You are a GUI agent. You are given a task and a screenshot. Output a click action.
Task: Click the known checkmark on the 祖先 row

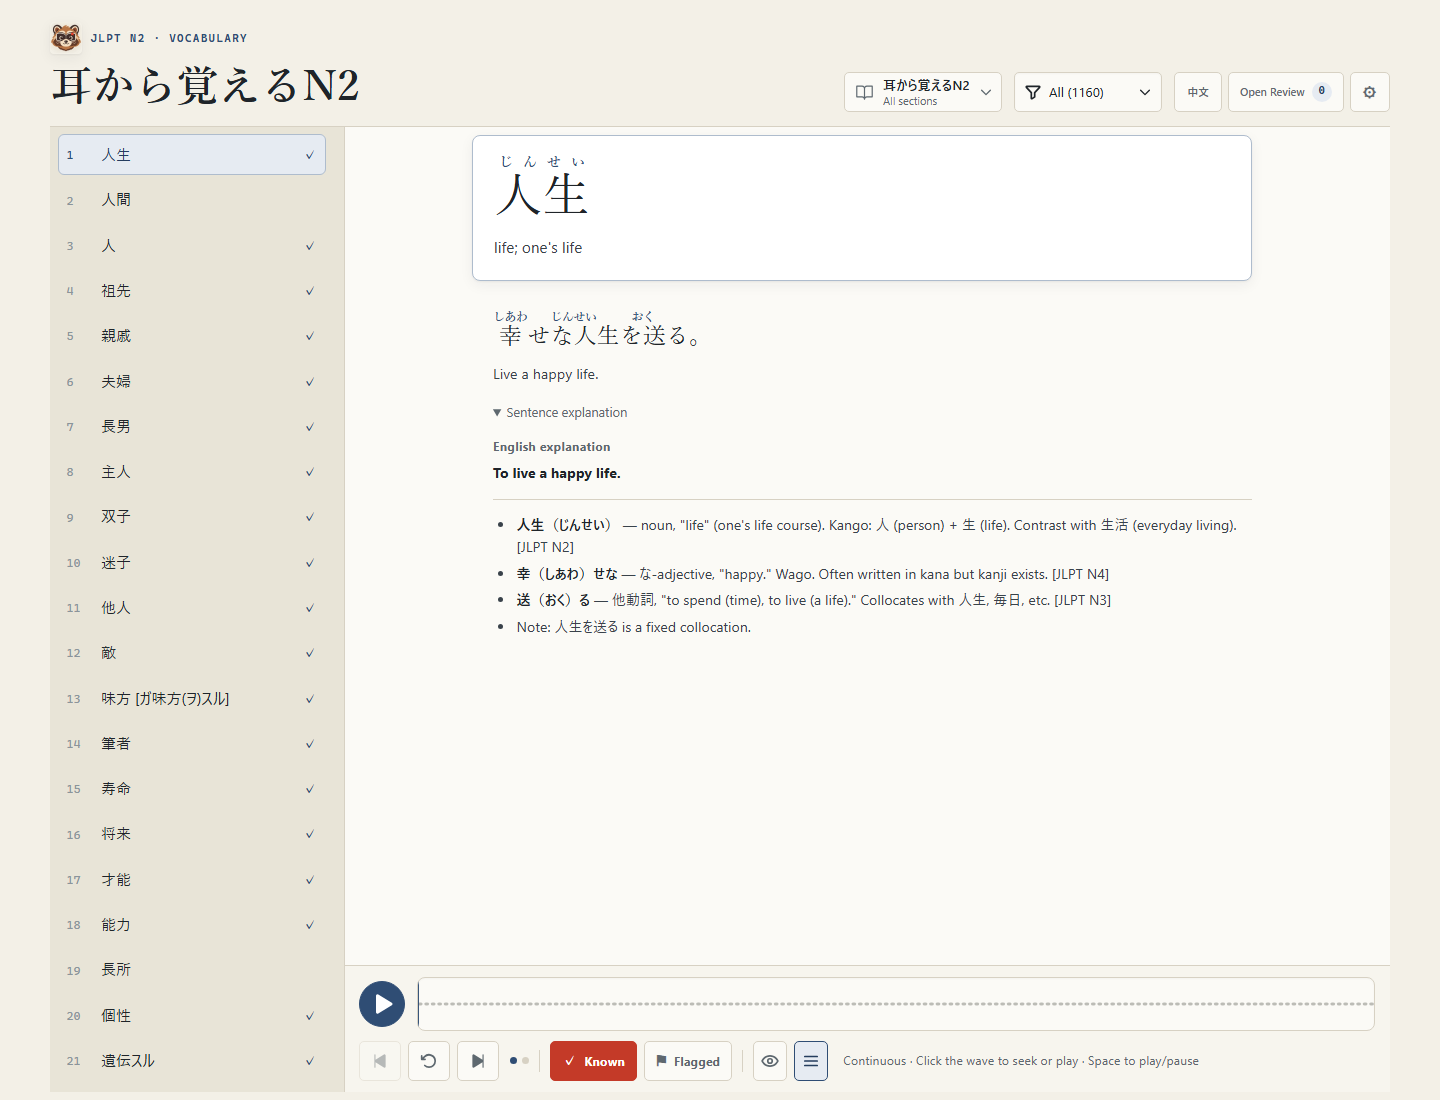click(309, 291)
